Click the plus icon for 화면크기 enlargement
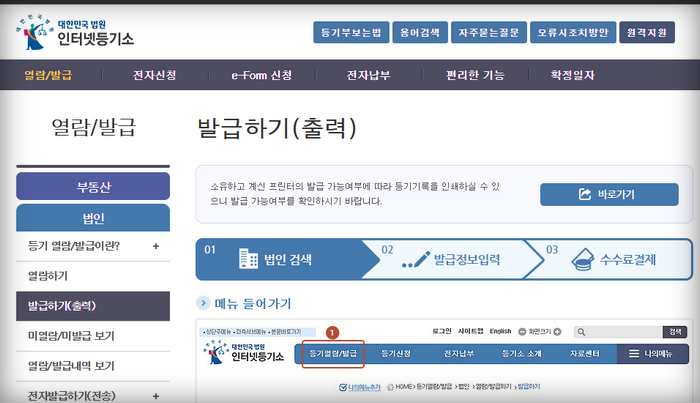This screenshot has height=403, width=700. 556,331
